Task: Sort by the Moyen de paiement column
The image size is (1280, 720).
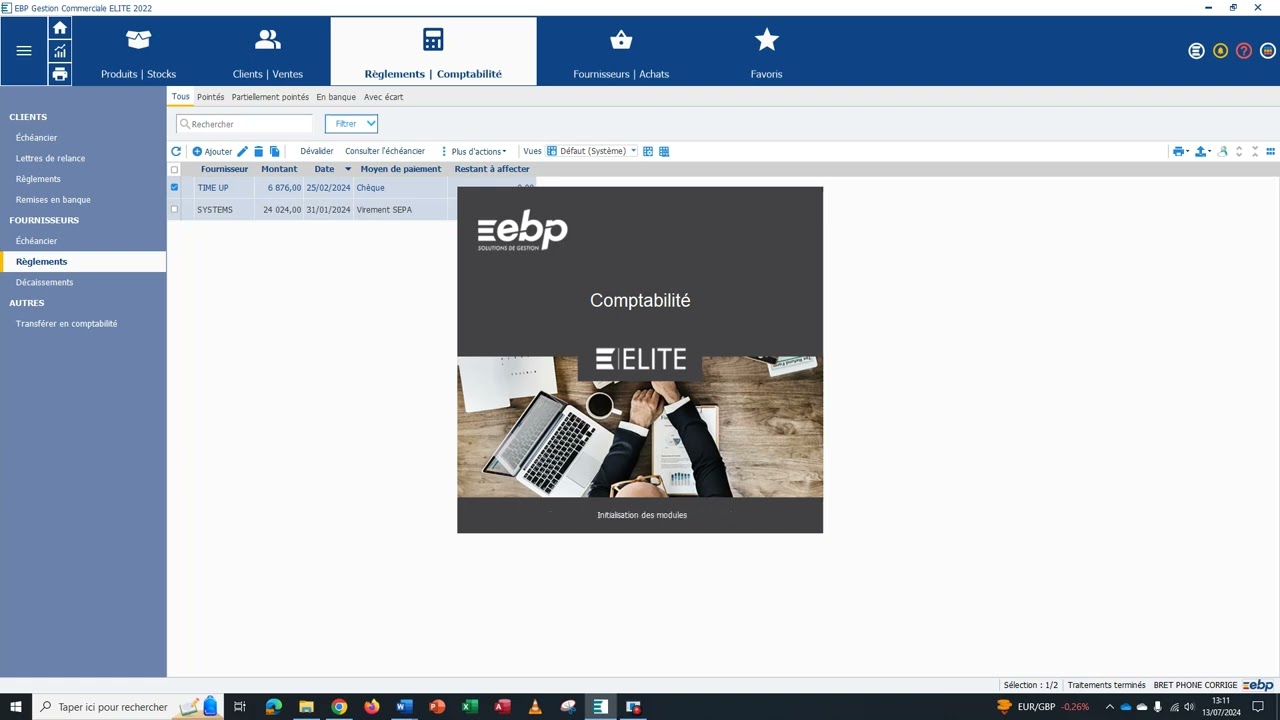Action: click(x=400, y=169)
